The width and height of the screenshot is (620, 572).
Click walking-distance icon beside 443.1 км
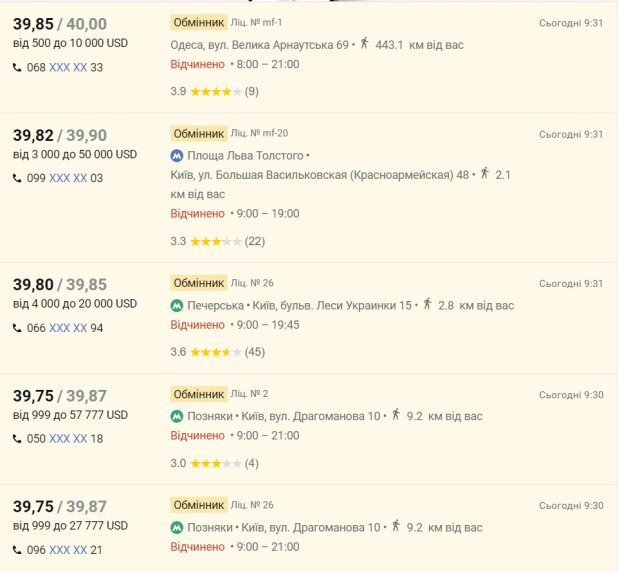tap(365, 44)
